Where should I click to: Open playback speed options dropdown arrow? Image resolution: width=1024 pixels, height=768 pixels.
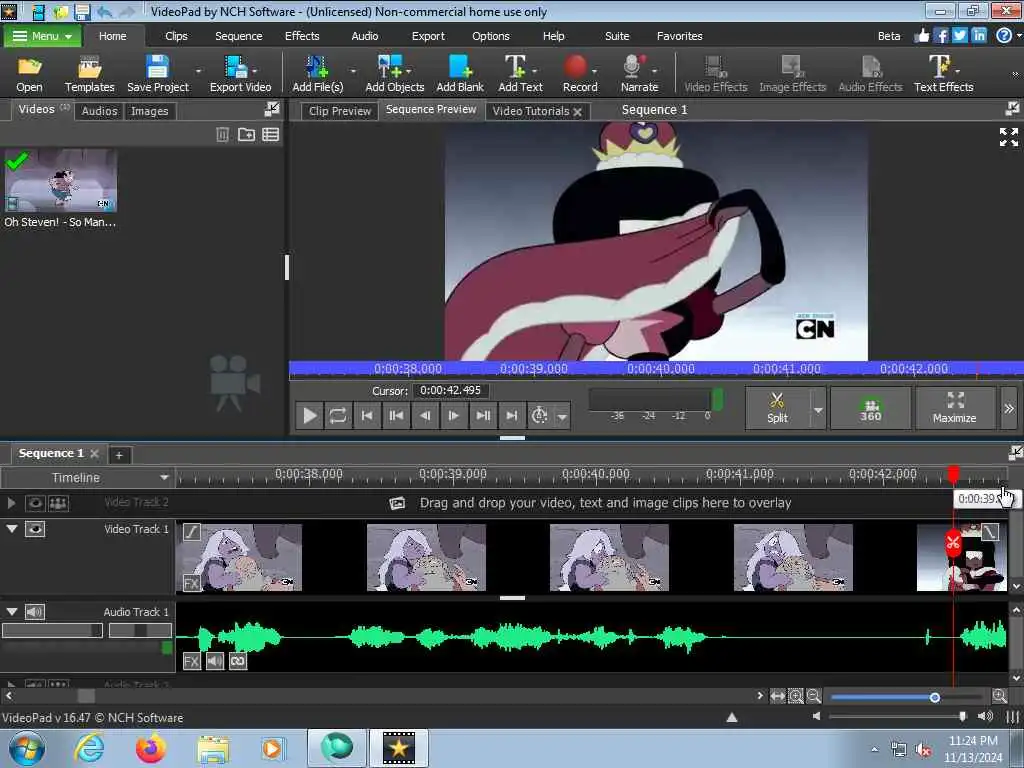point(562,416)
